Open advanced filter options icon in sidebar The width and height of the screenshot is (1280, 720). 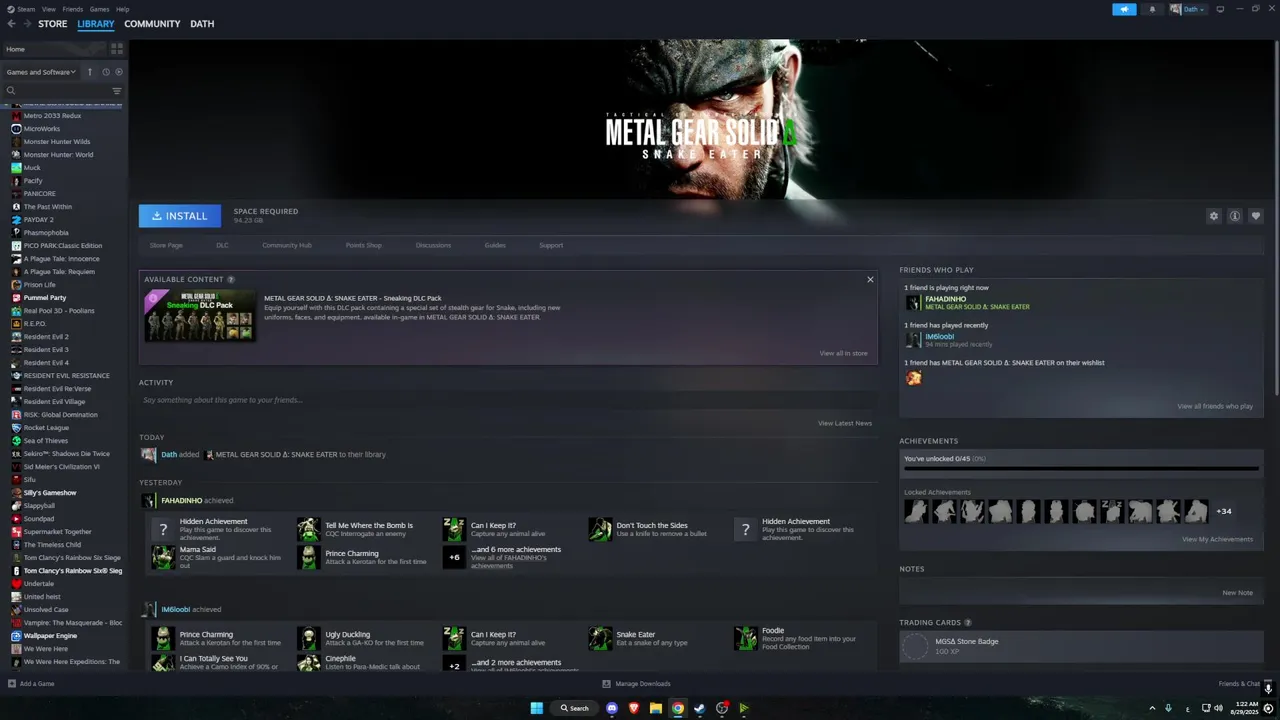pos(117,91)
